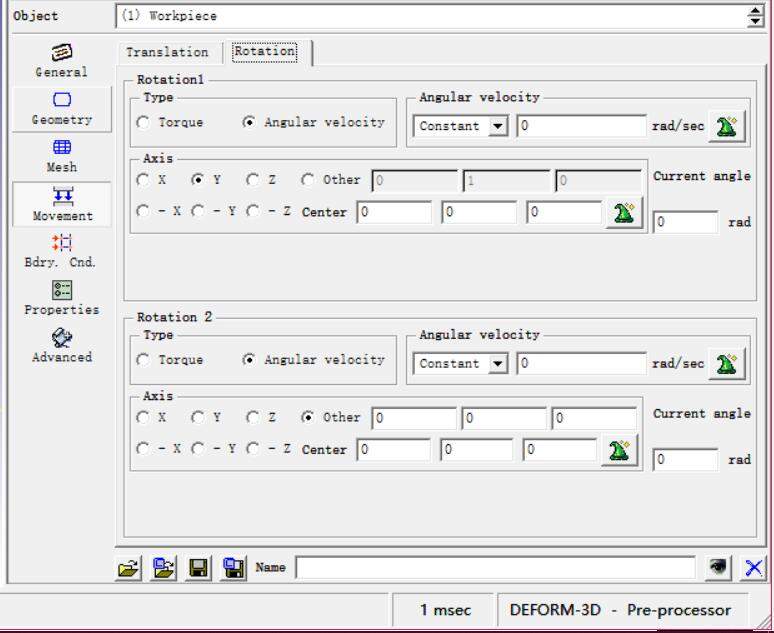Click Rotation1 angular velocity function wizard icon
The image size is (774, 633).
(x=727, y=126)
